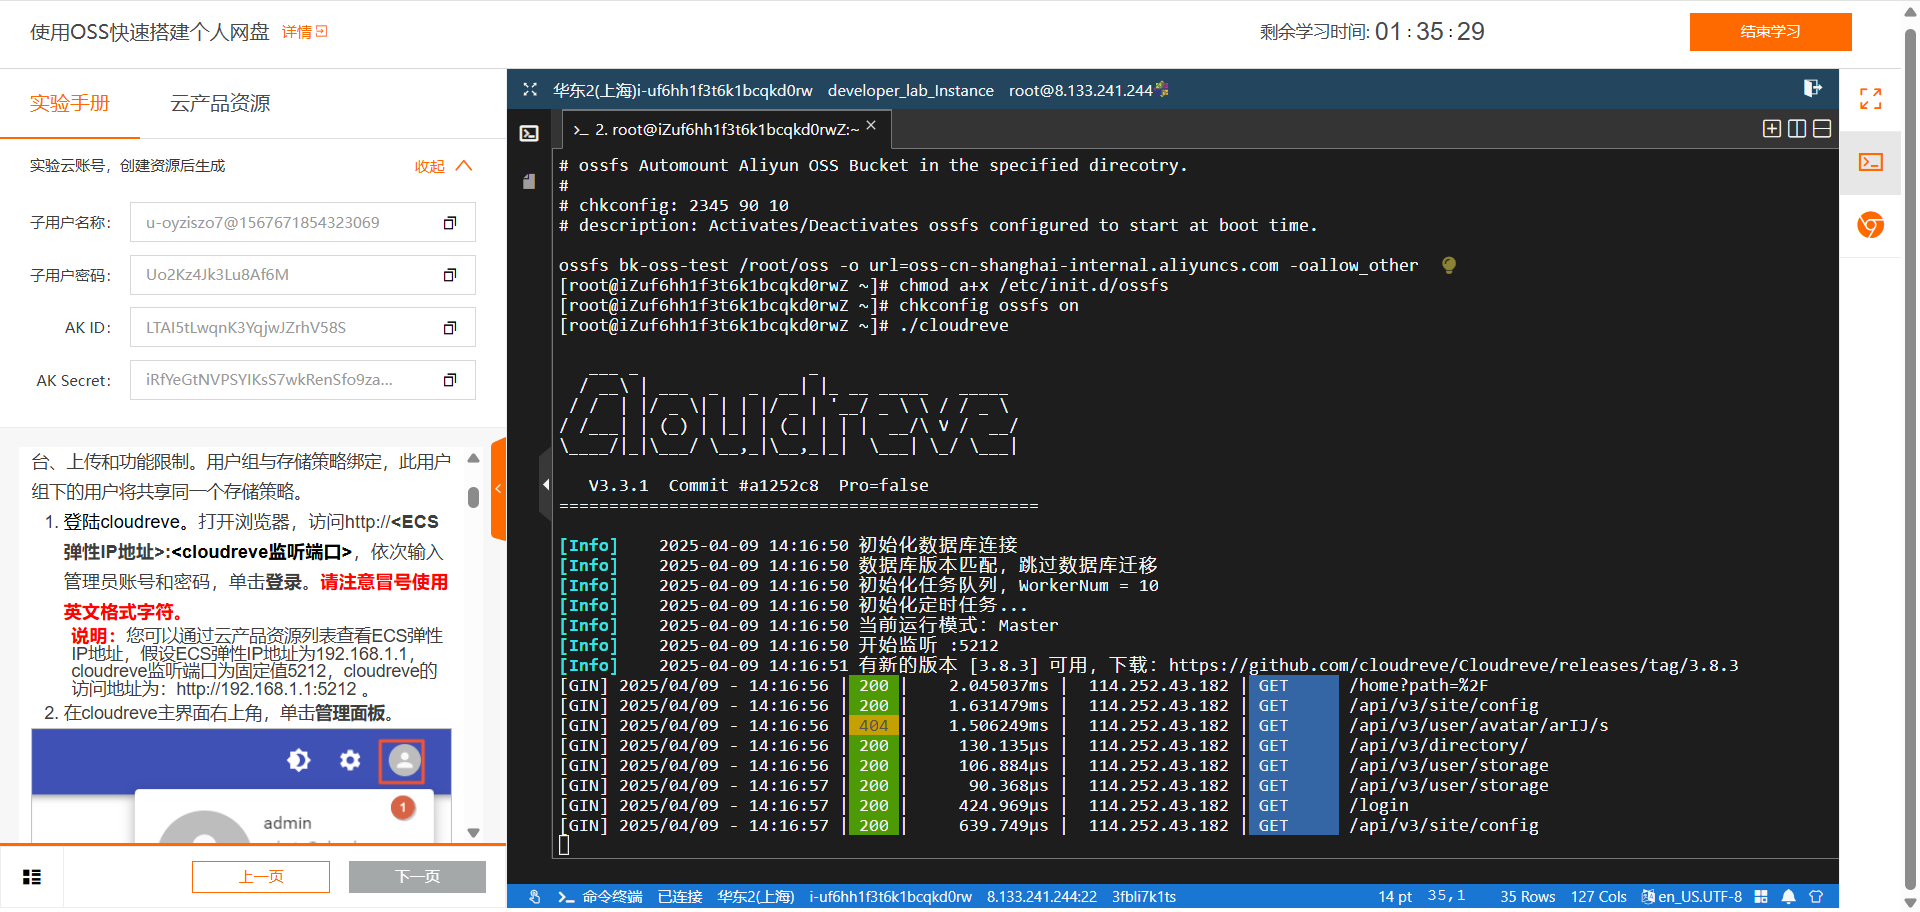This screenshot has height=912, width=1920.
Task: Open the remote terminal tool in the right sidebar
Action: pyautogui.click(x=1870, y=162)
